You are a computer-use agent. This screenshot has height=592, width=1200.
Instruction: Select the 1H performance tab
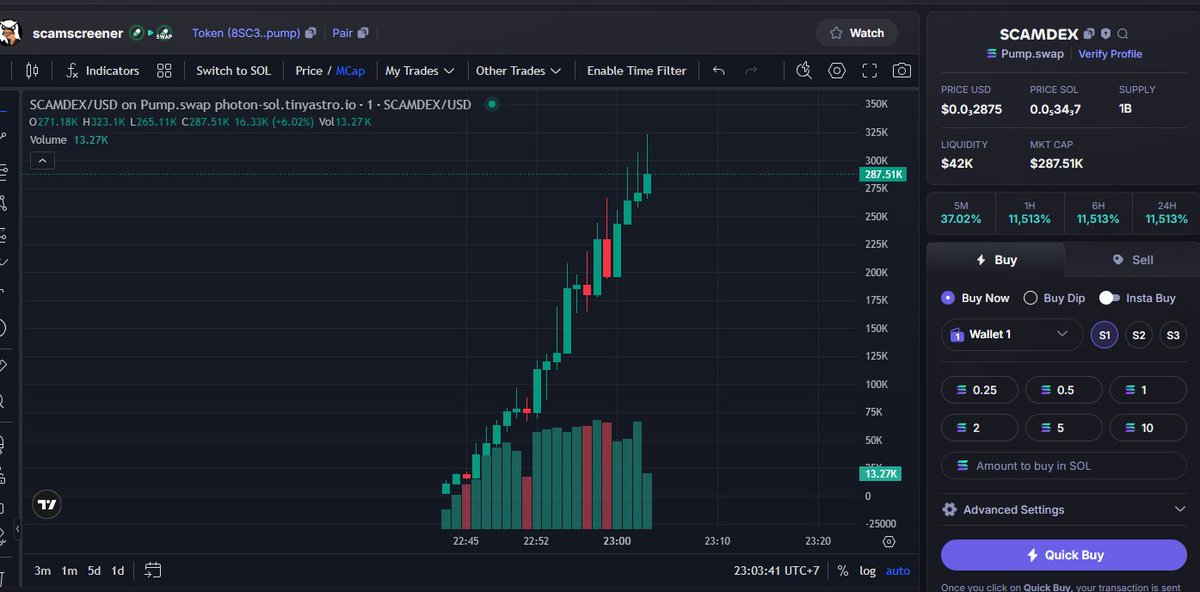click(1029, 212)
